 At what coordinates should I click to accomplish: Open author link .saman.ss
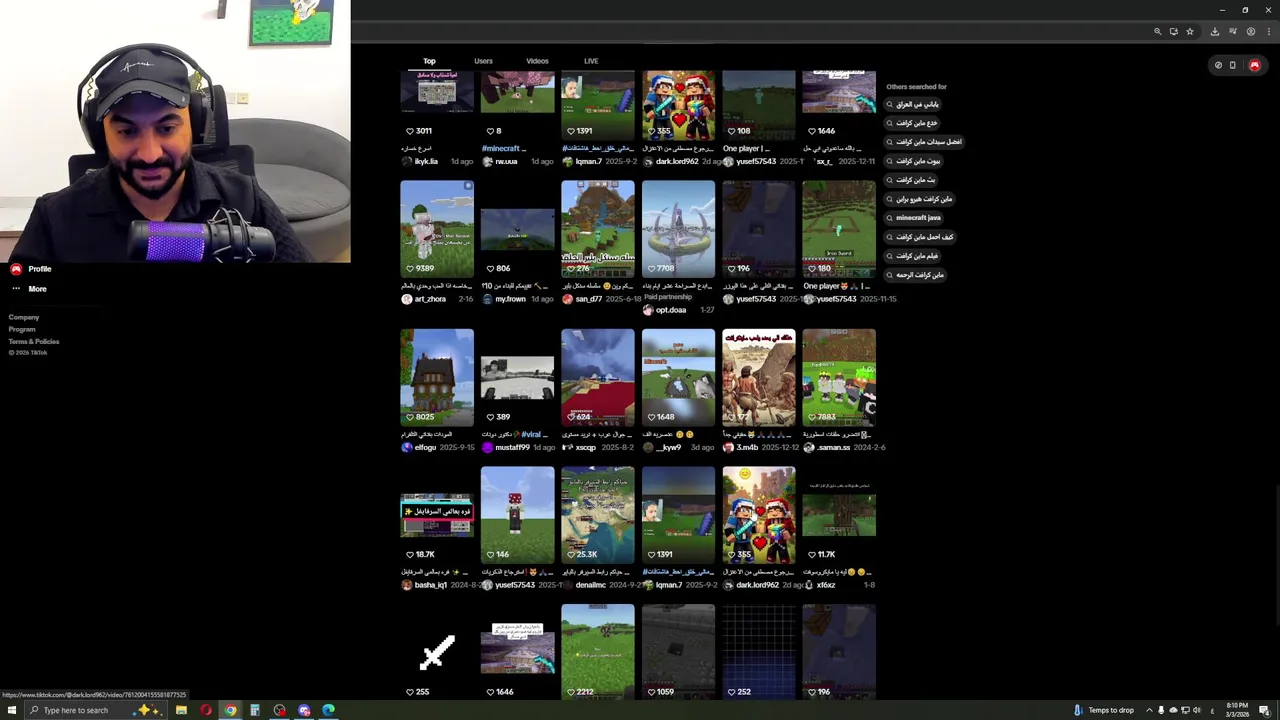coord(833,447)
